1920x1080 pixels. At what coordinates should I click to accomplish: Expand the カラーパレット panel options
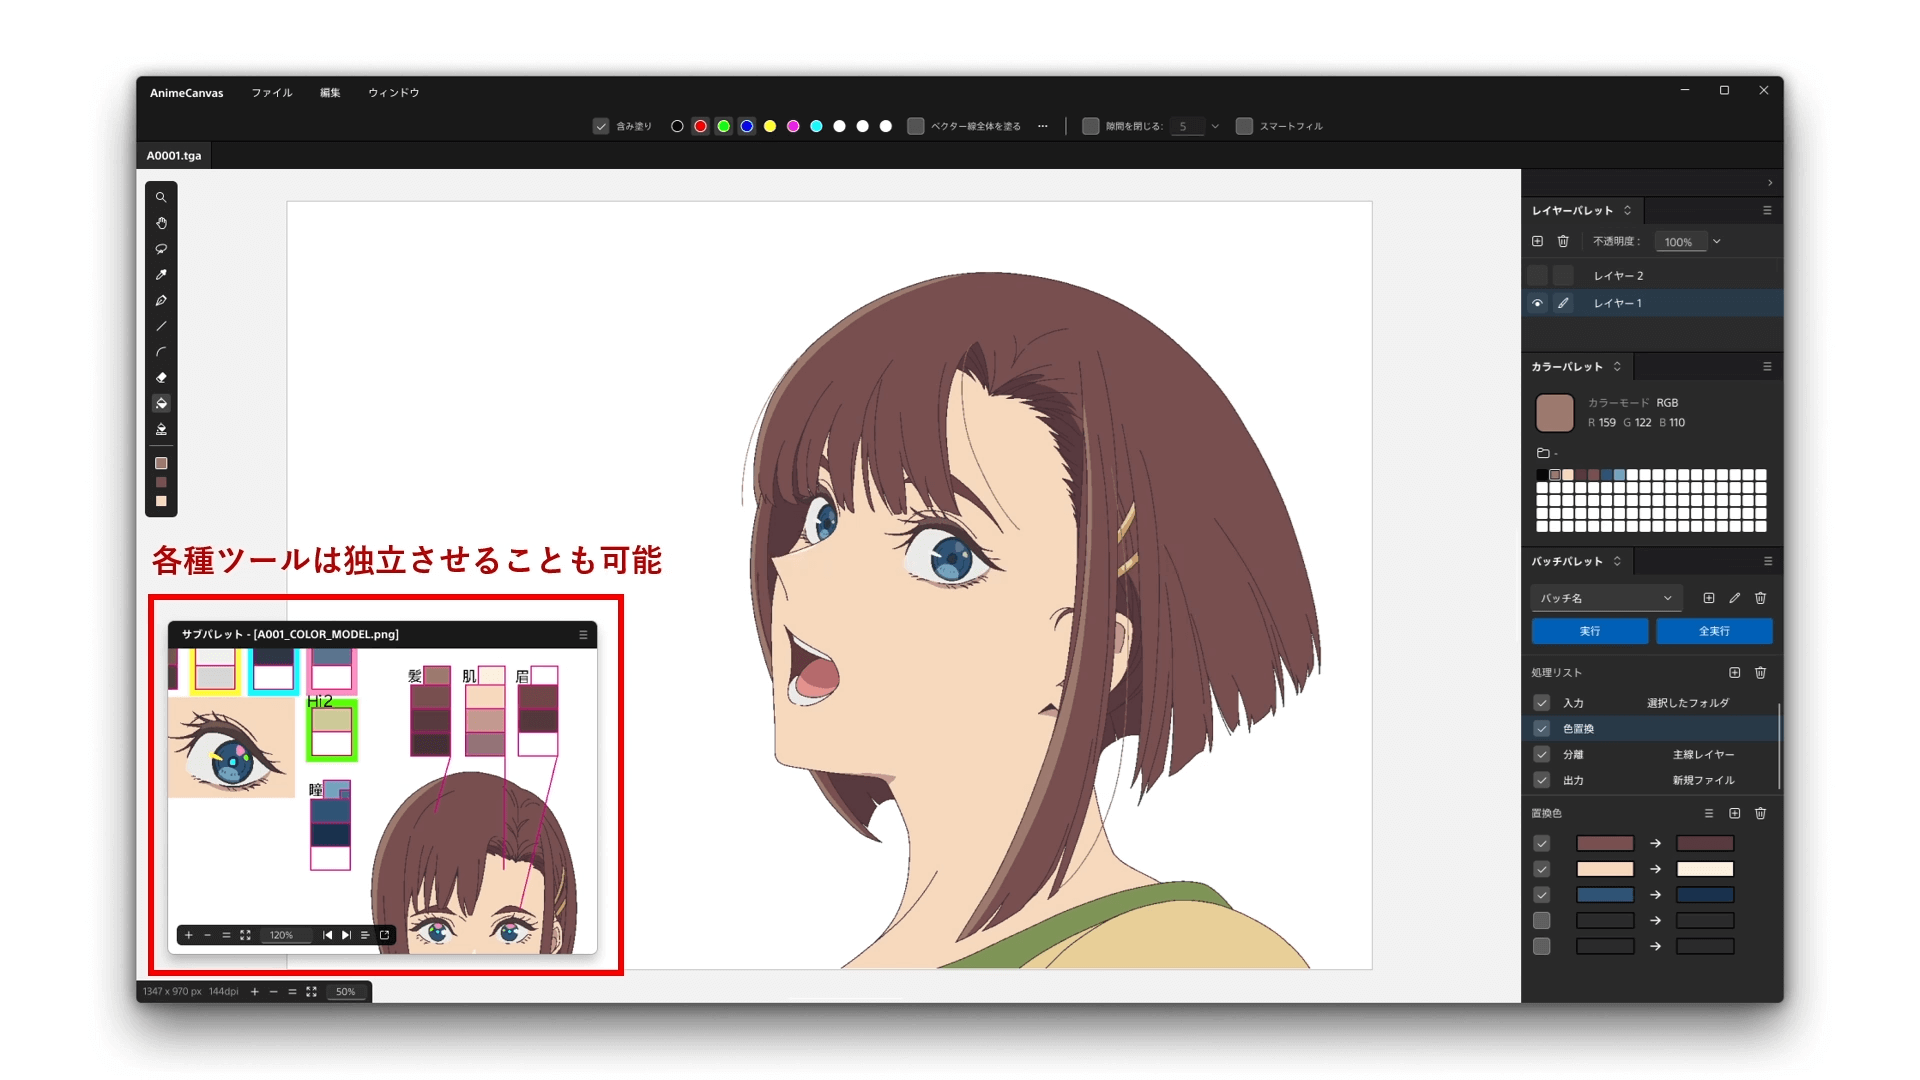[1767, 367]
